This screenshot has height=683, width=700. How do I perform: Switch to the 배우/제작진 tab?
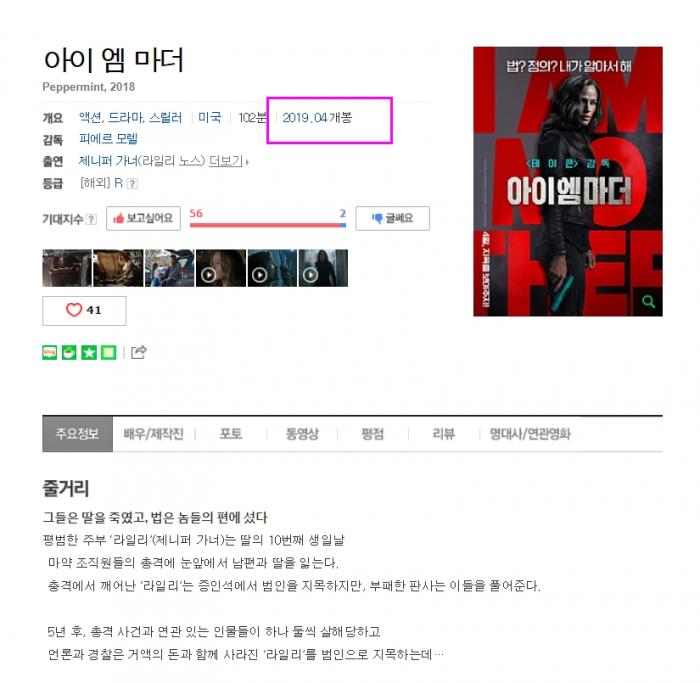click(154, 433)
